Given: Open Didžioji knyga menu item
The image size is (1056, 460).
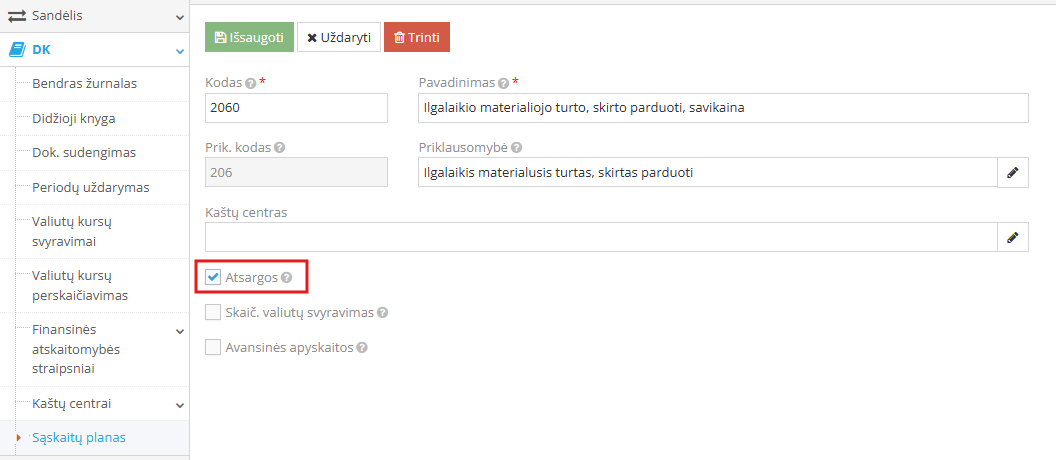Looking at the screenshot, I should pyautogui.click(x=74, y=119).
